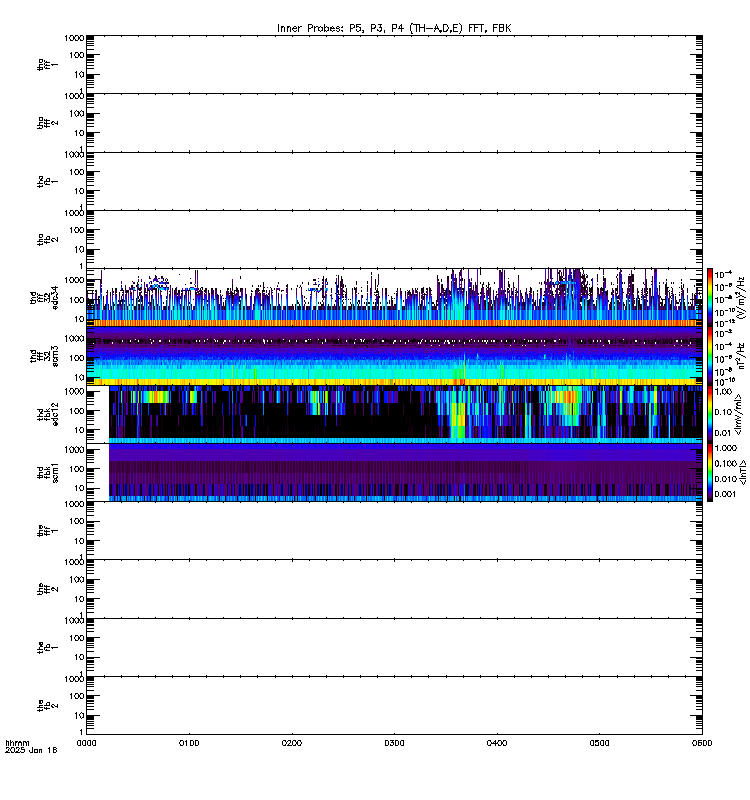Click the 0200 time axis label
This screenshot has height=800, width=750.
coord(291,743)
